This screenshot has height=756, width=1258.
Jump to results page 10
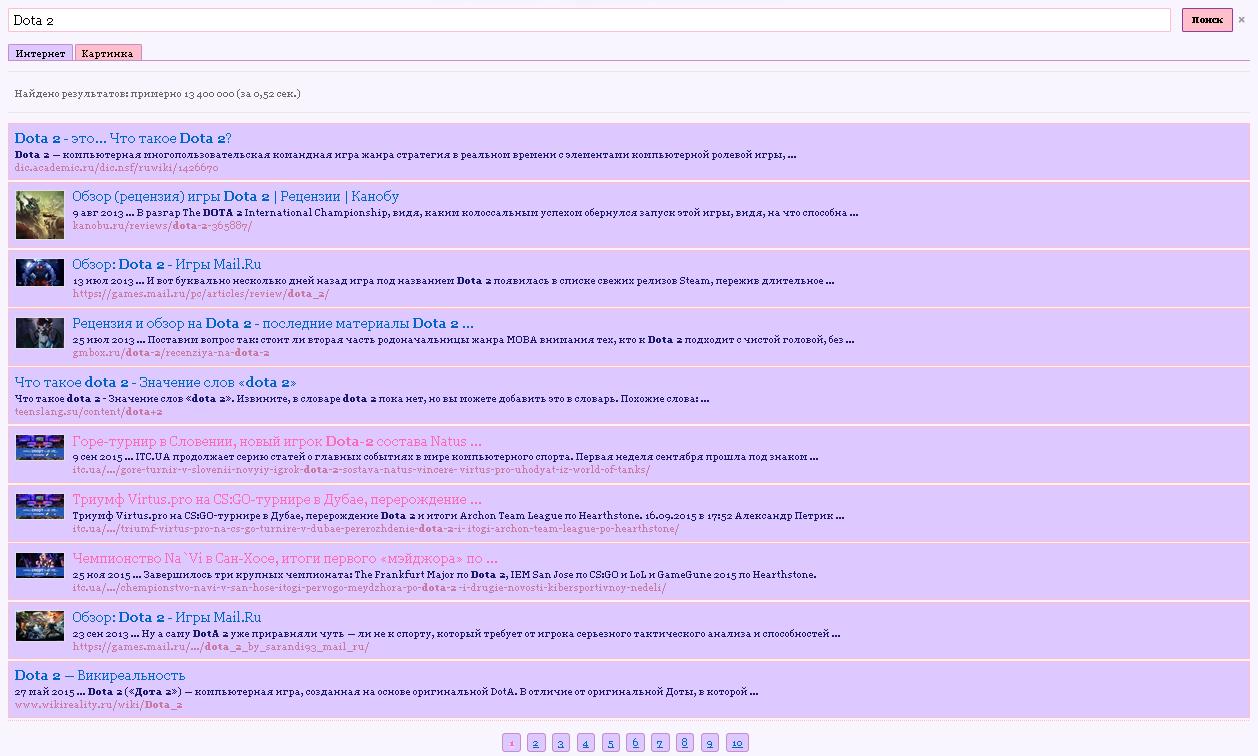737,743
